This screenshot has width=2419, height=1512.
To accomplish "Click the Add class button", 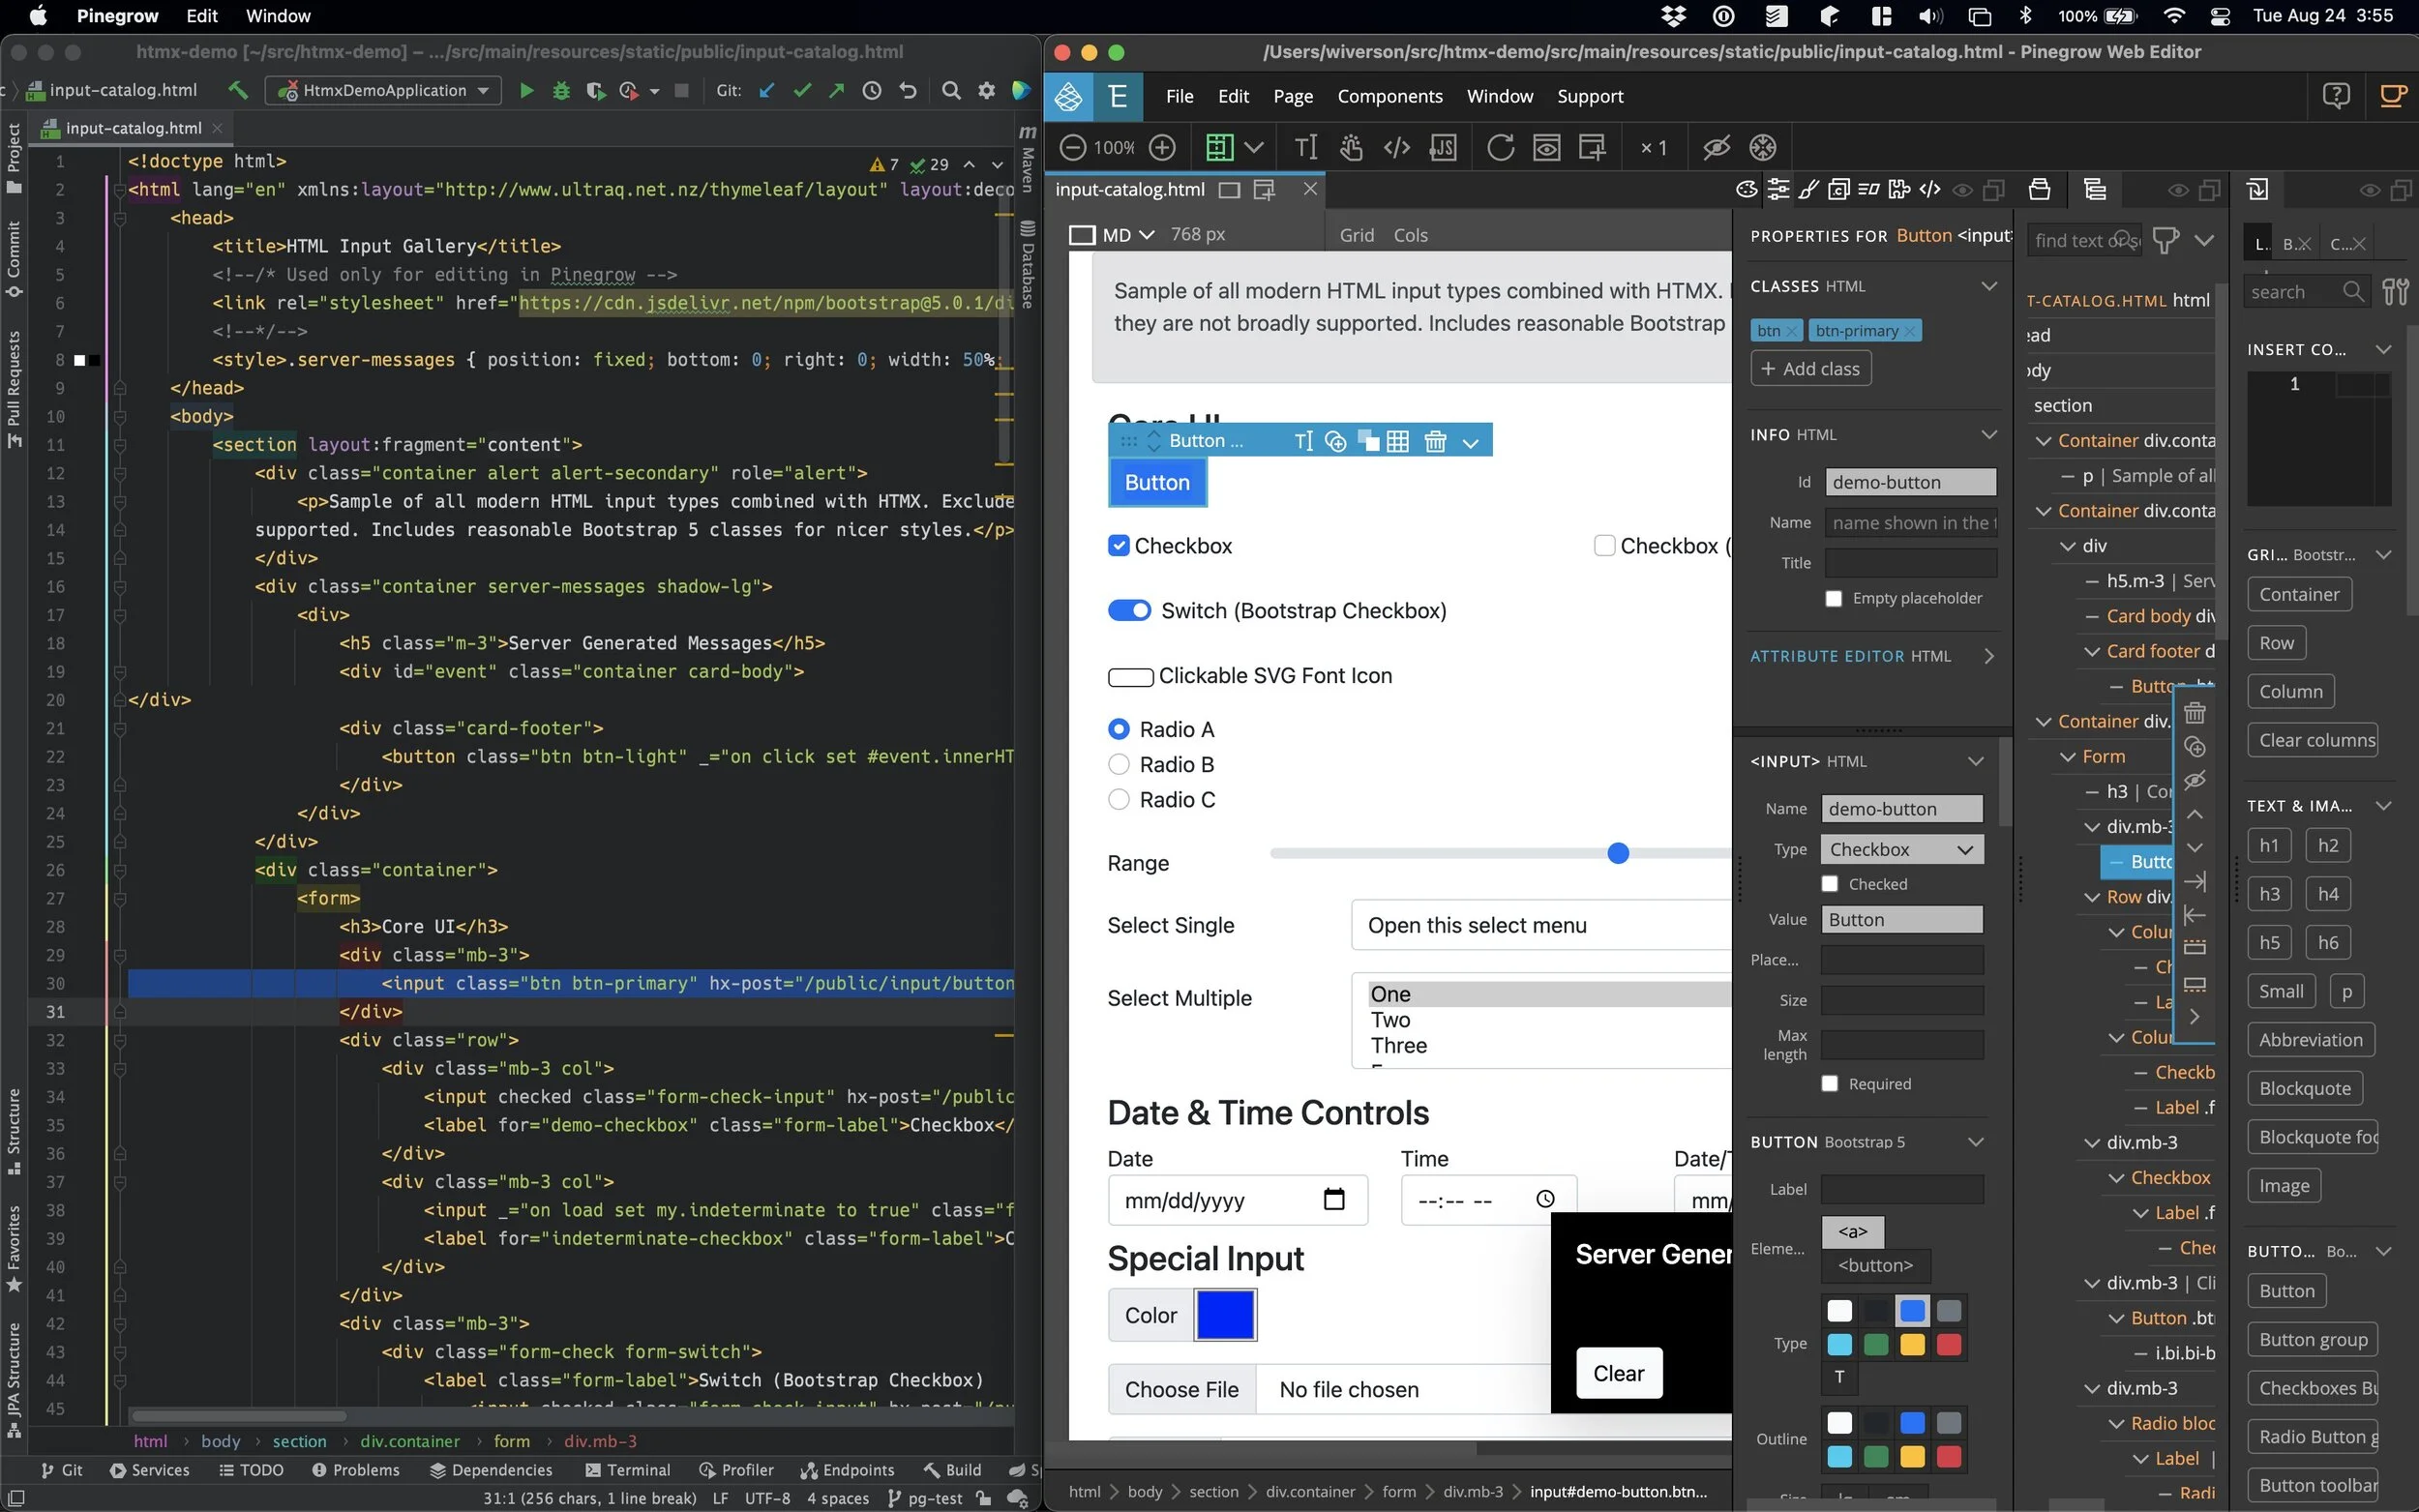I will [x=1810, y=368].
